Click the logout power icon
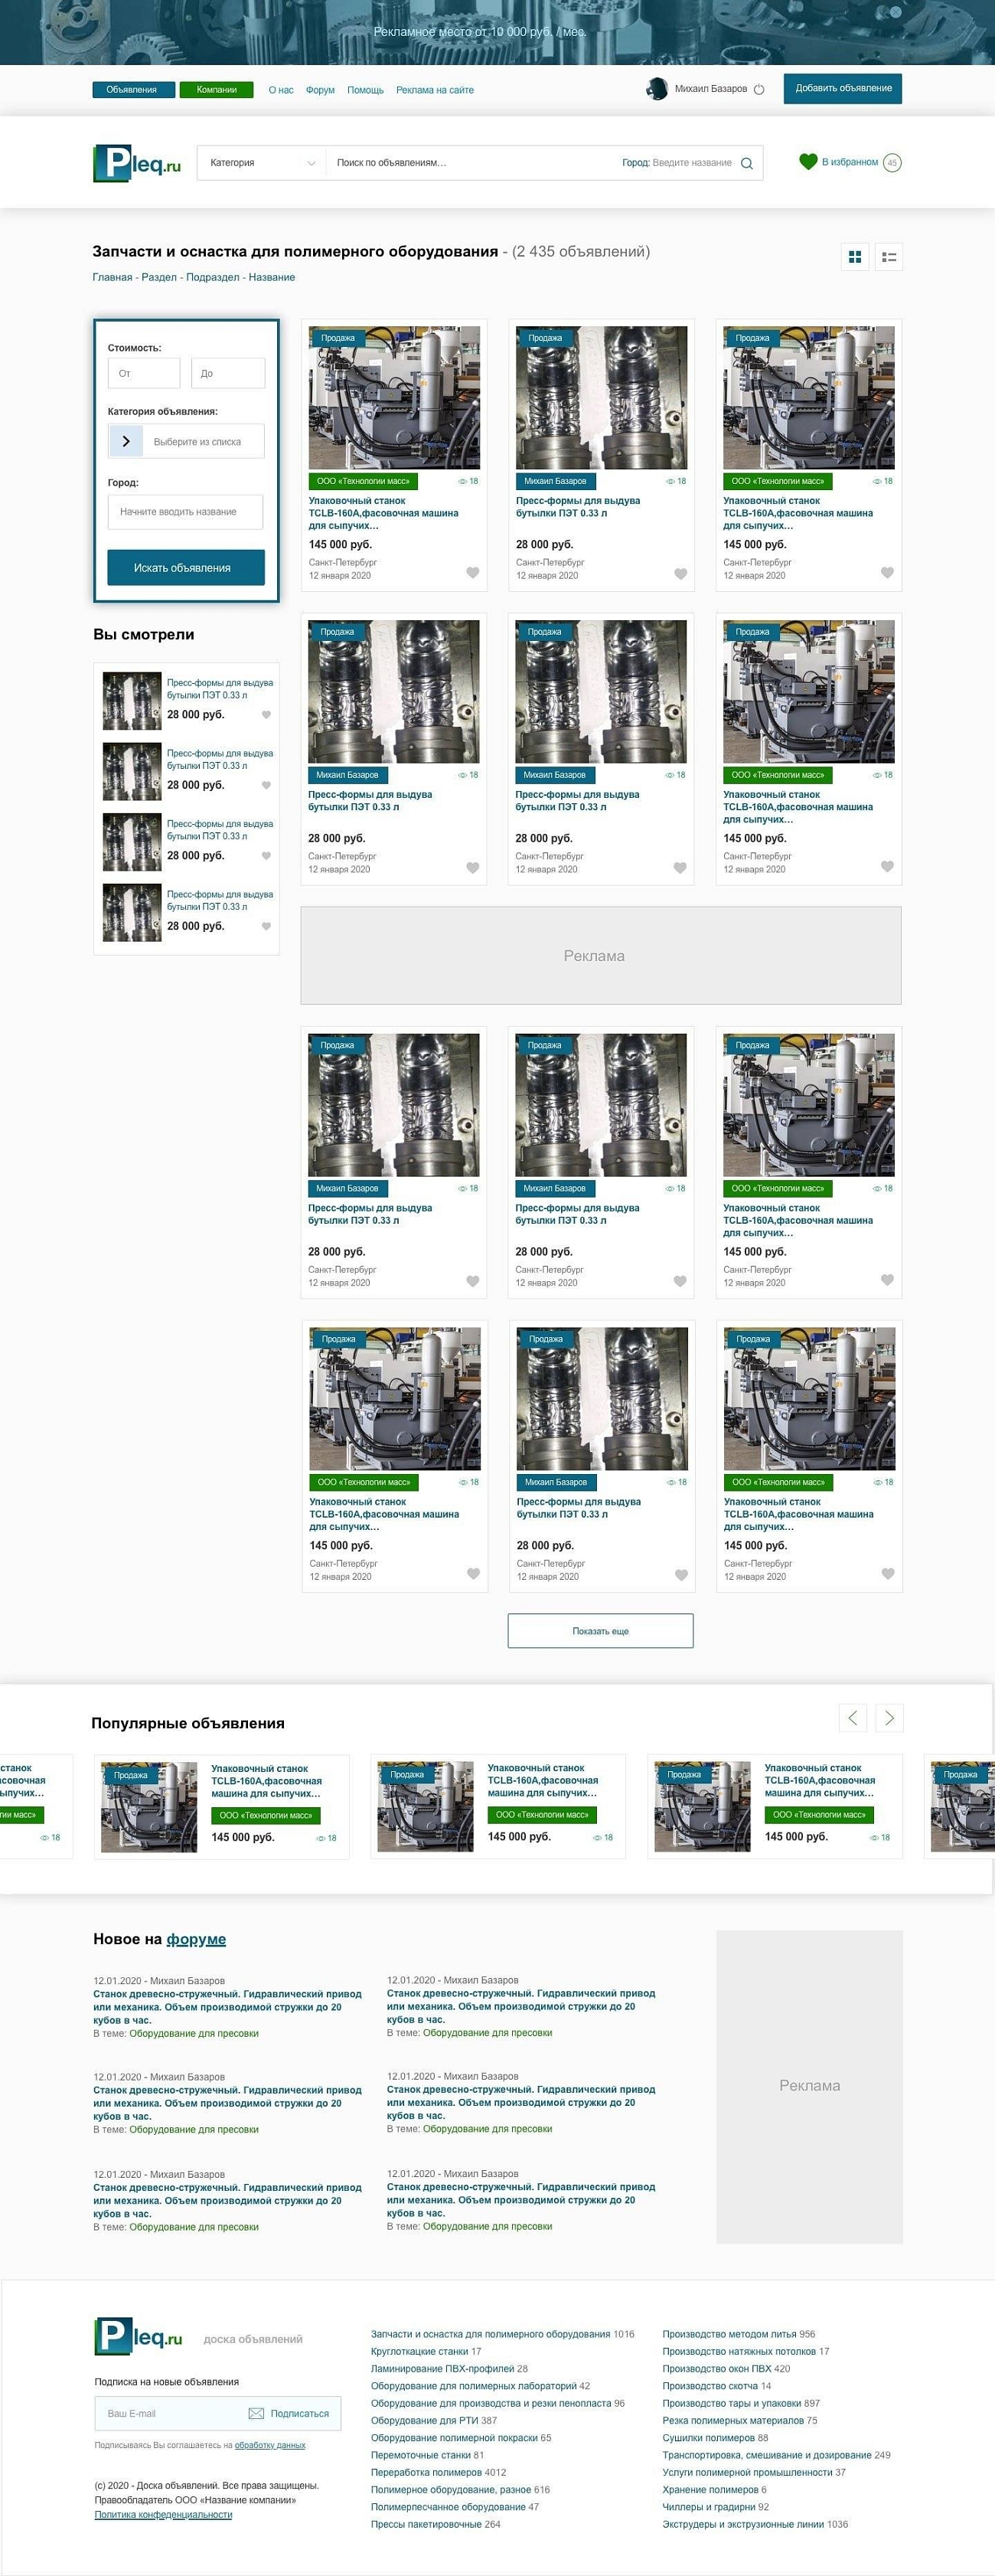The width and height of the screenshot is (995, 2576). pos(759,89)
